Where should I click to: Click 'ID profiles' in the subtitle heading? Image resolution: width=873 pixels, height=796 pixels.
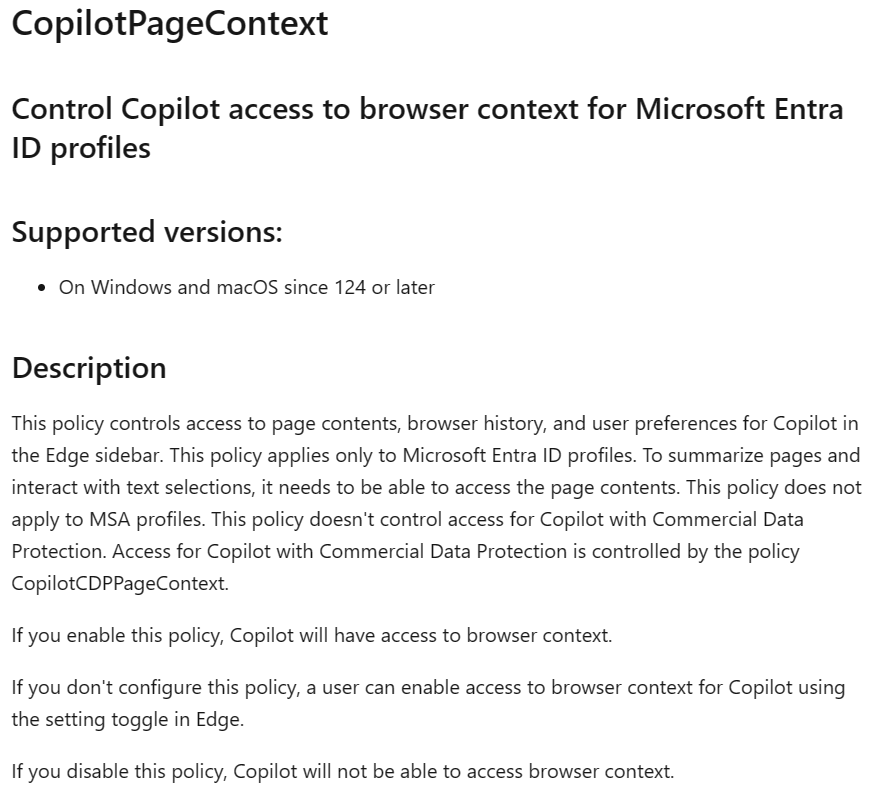pos(81,148)
